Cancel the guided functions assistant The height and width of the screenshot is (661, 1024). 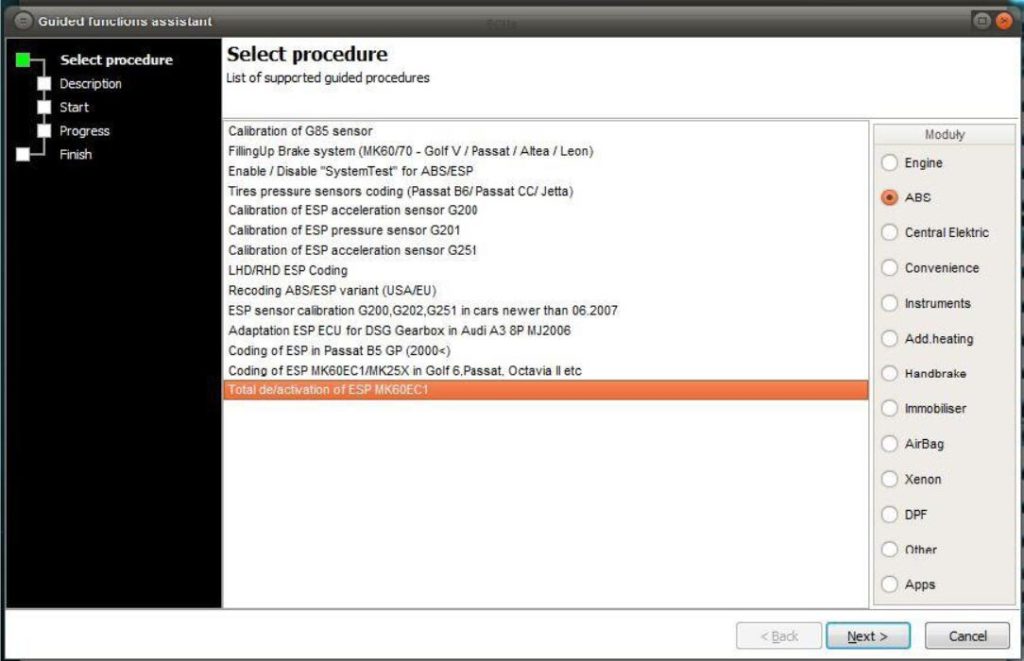pos(966,636)
